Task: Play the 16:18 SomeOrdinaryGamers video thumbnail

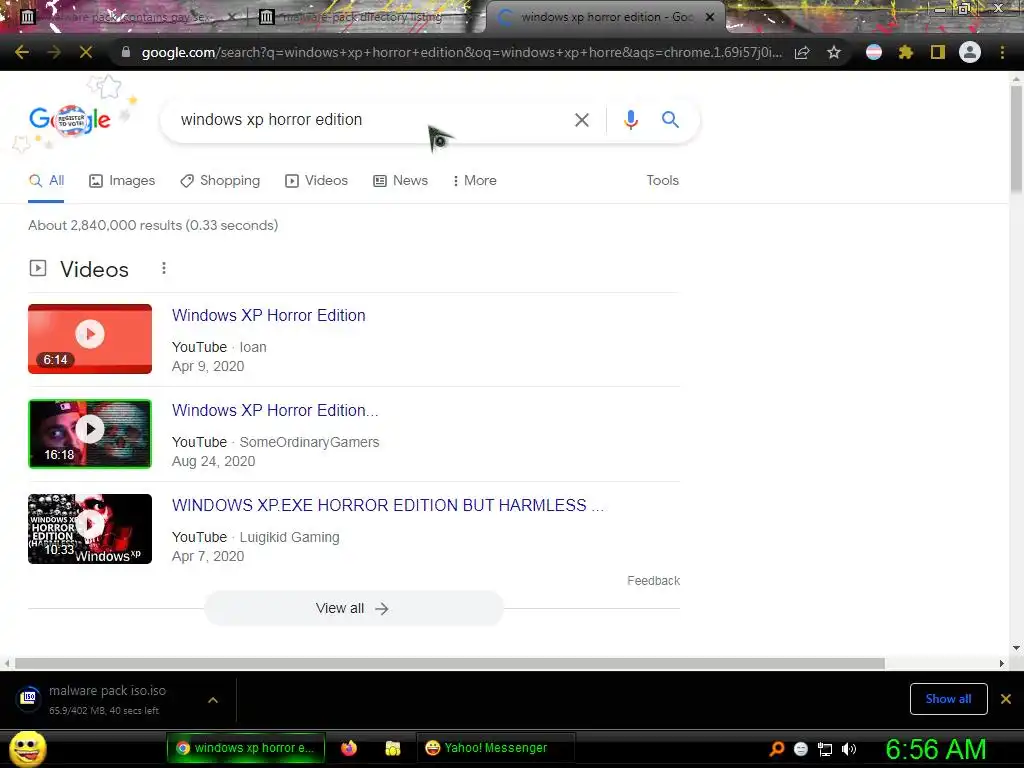Action: pyautogui.click(x=90, y=434)
